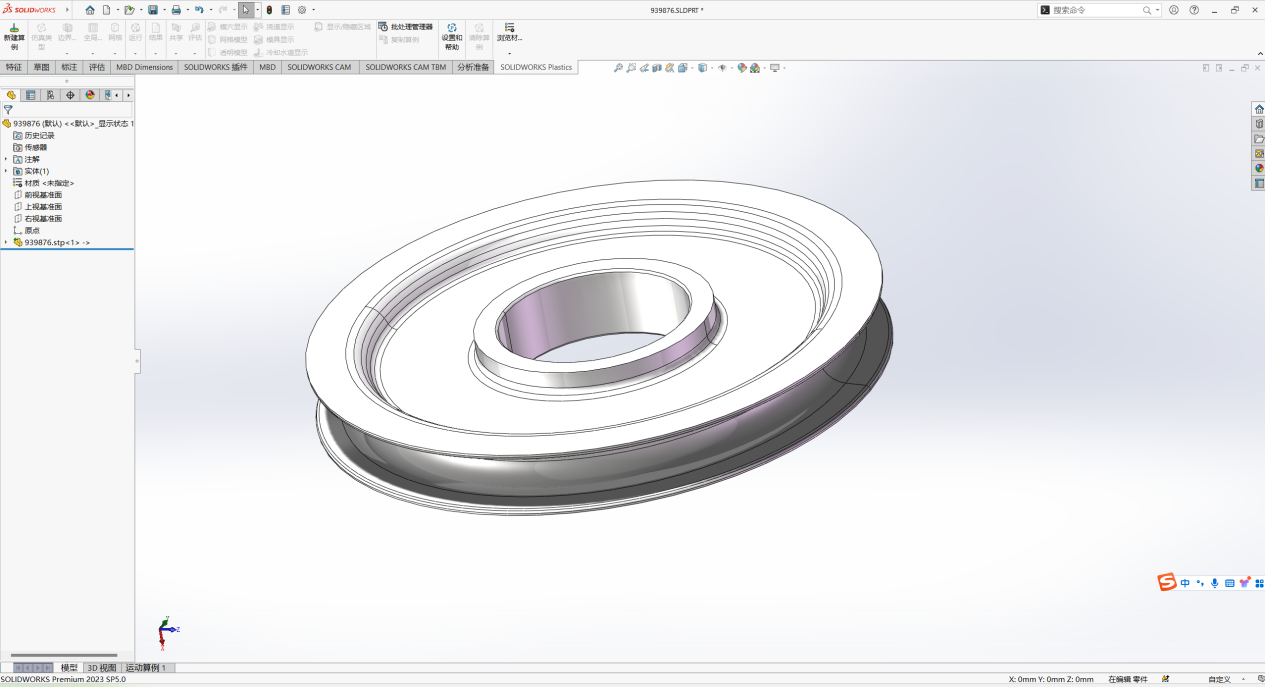Open the 浏览材... dropdown arrow
The height and width of the screenshot is (687, 1265).
tap(509, 53)
